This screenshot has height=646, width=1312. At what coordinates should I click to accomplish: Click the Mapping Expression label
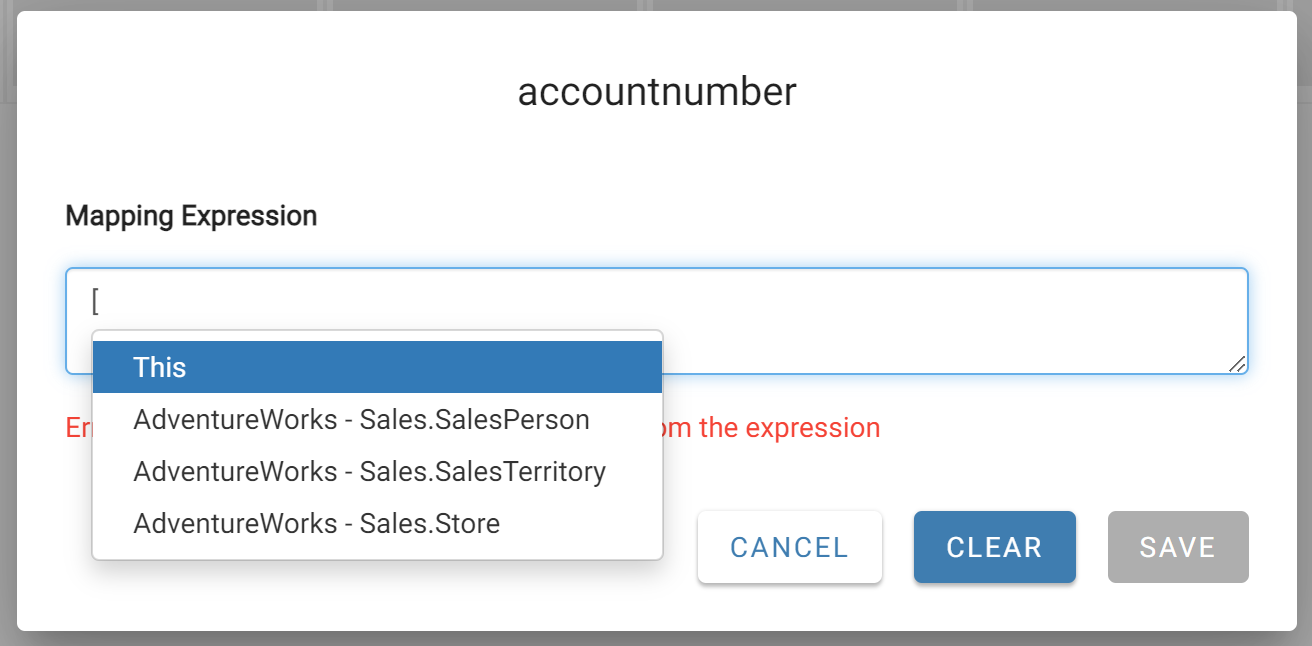(x=190, y=215)
